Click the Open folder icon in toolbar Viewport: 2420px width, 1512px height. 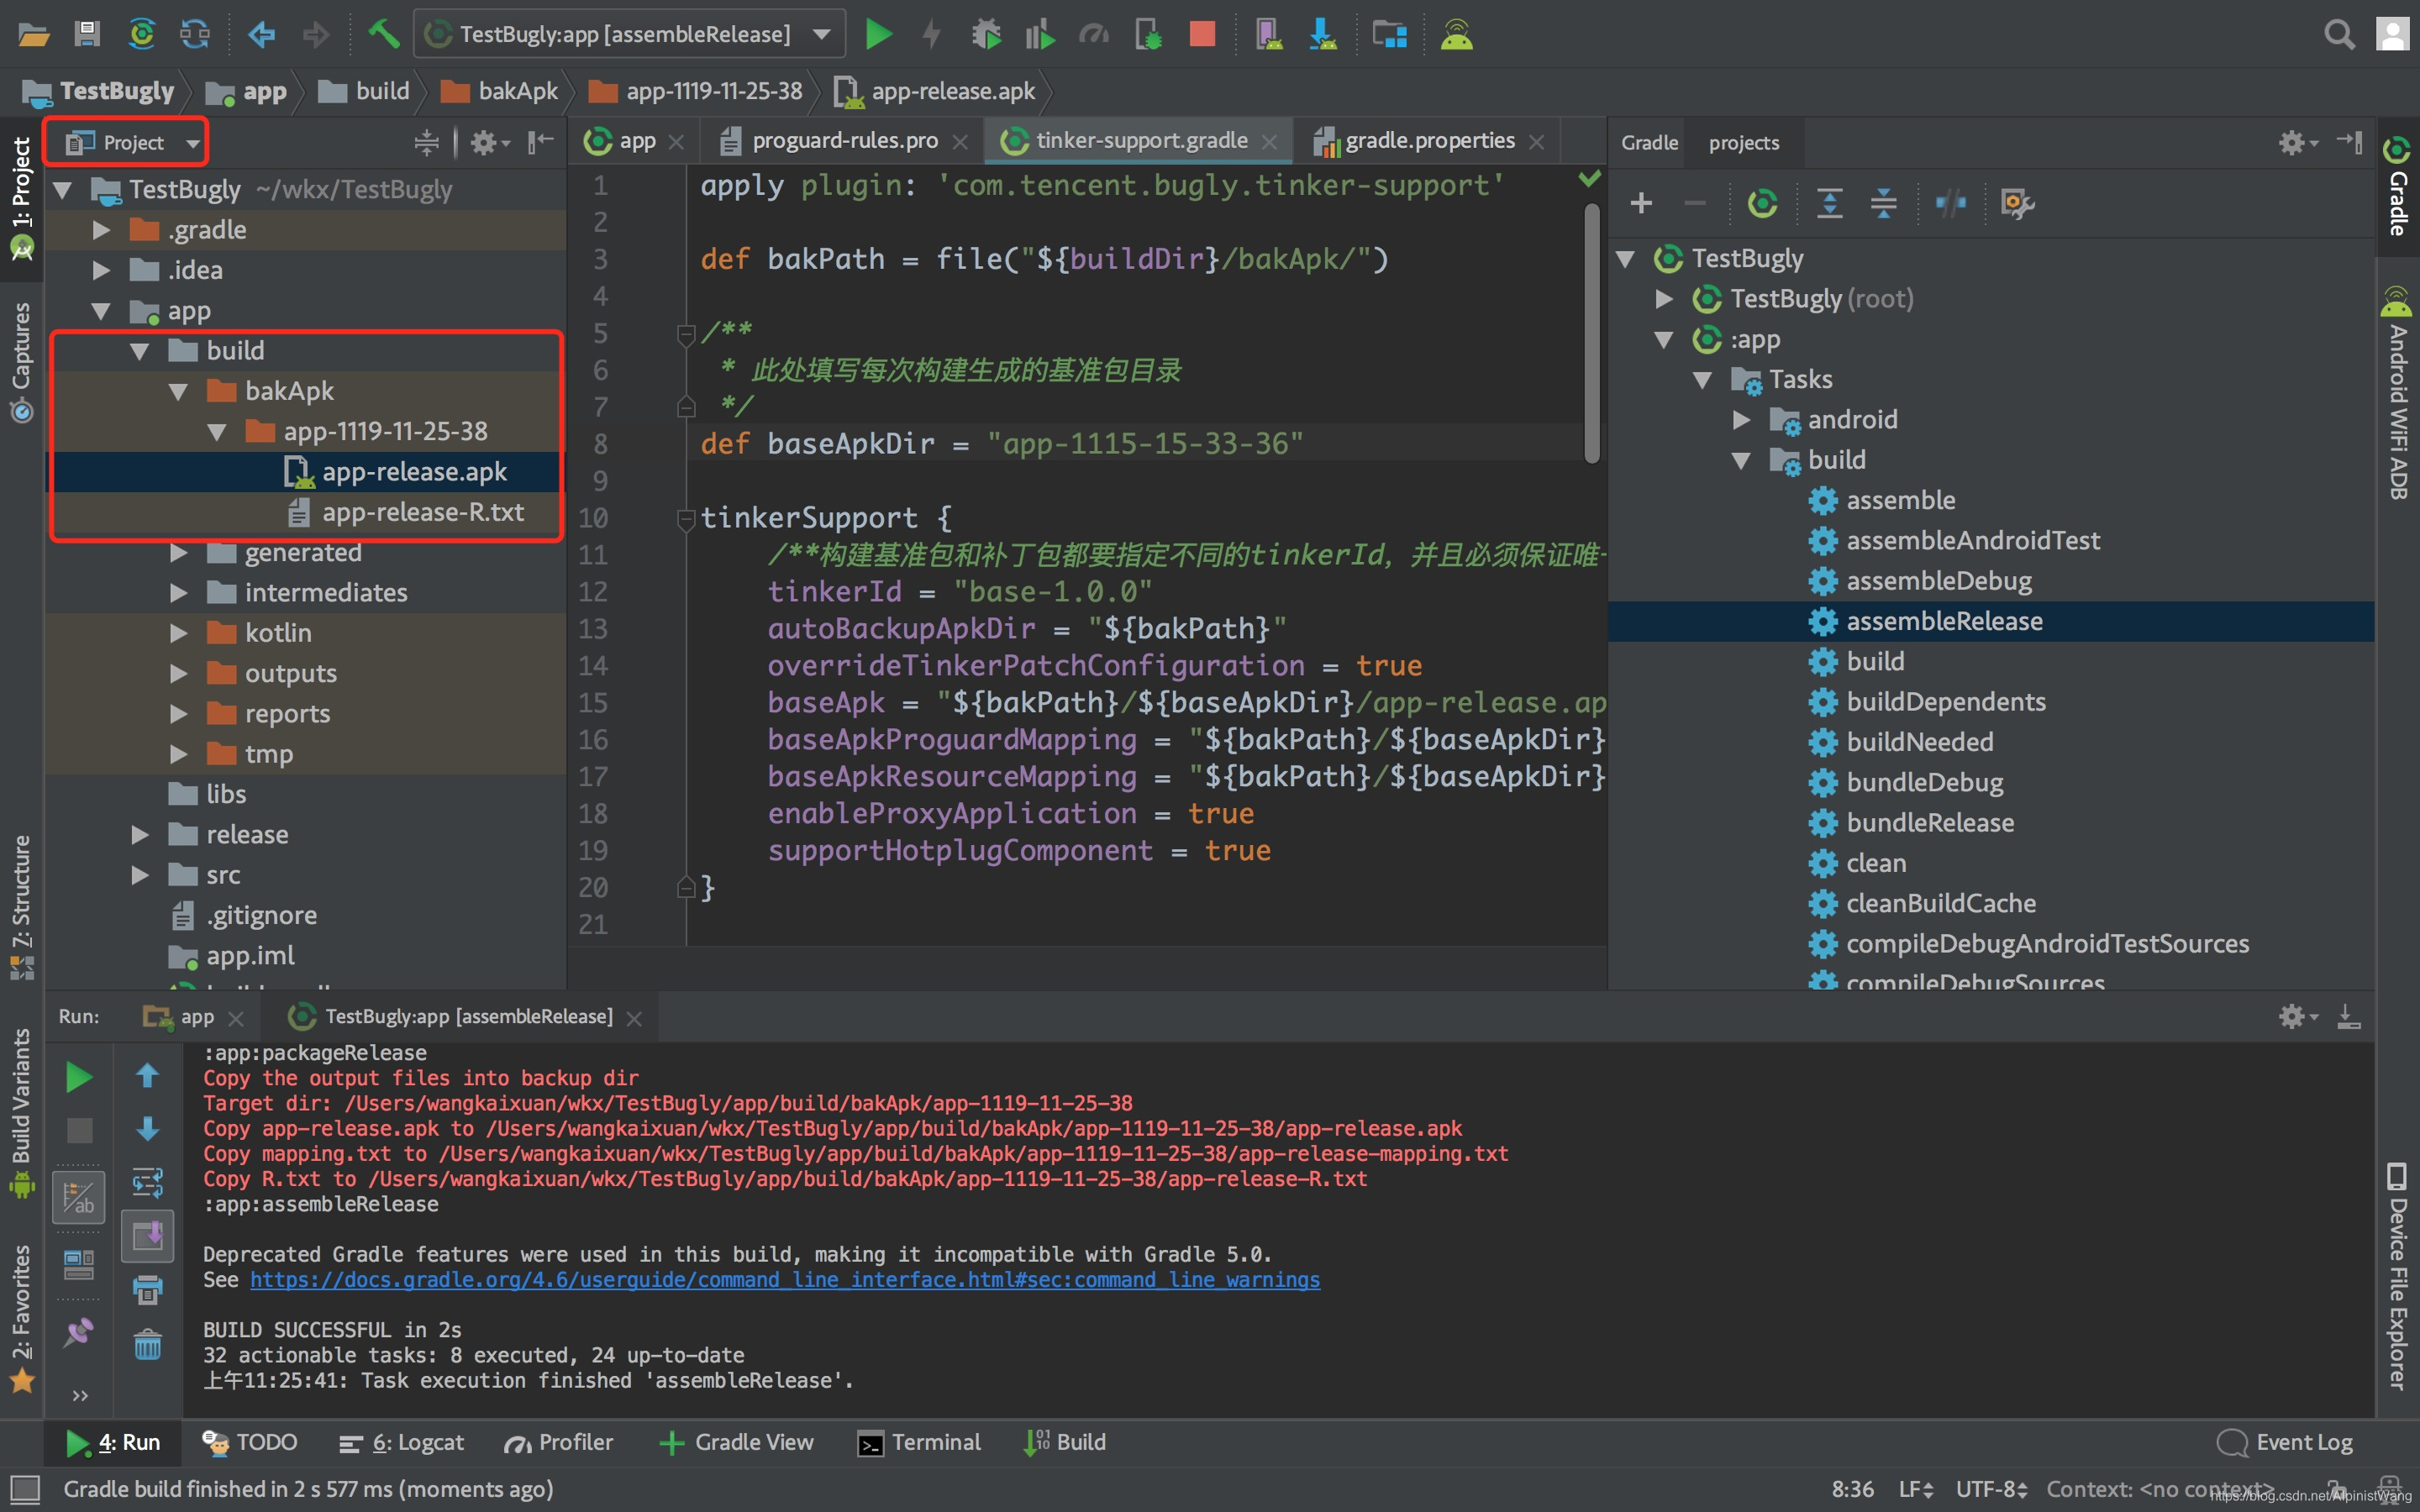click(33, 35)
